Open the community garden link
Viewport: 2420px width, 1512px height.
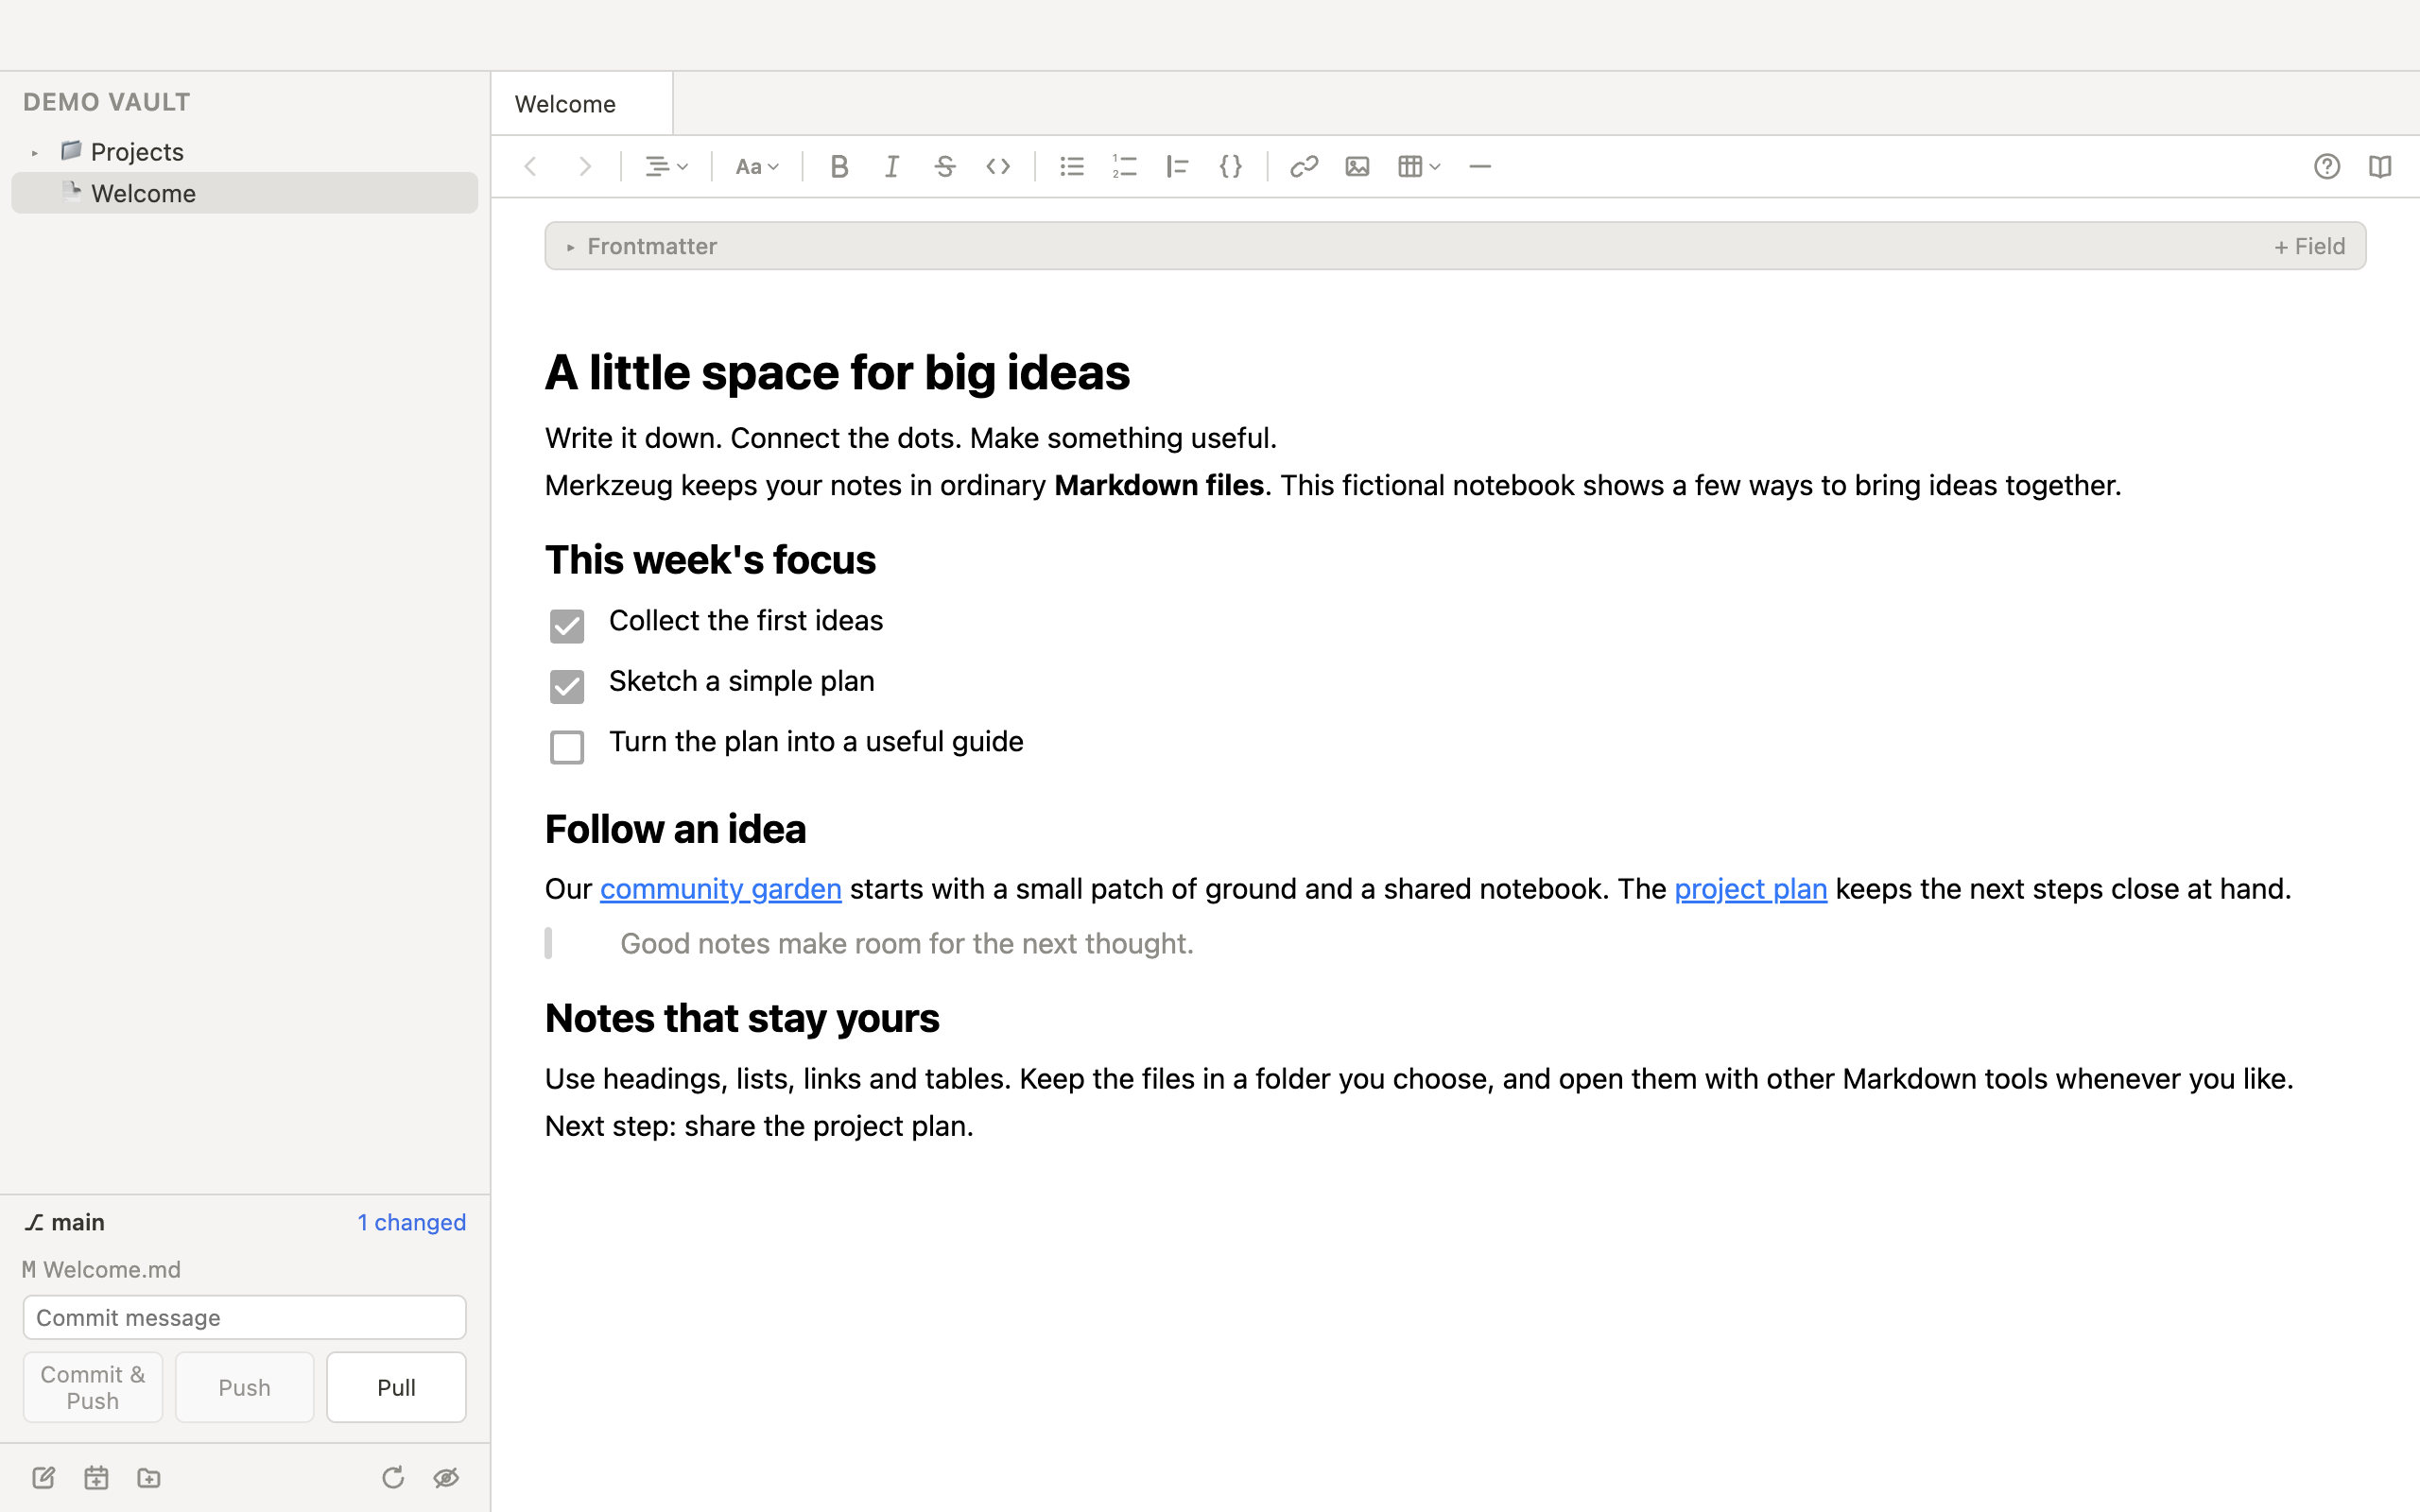click(x=720, y=889)
